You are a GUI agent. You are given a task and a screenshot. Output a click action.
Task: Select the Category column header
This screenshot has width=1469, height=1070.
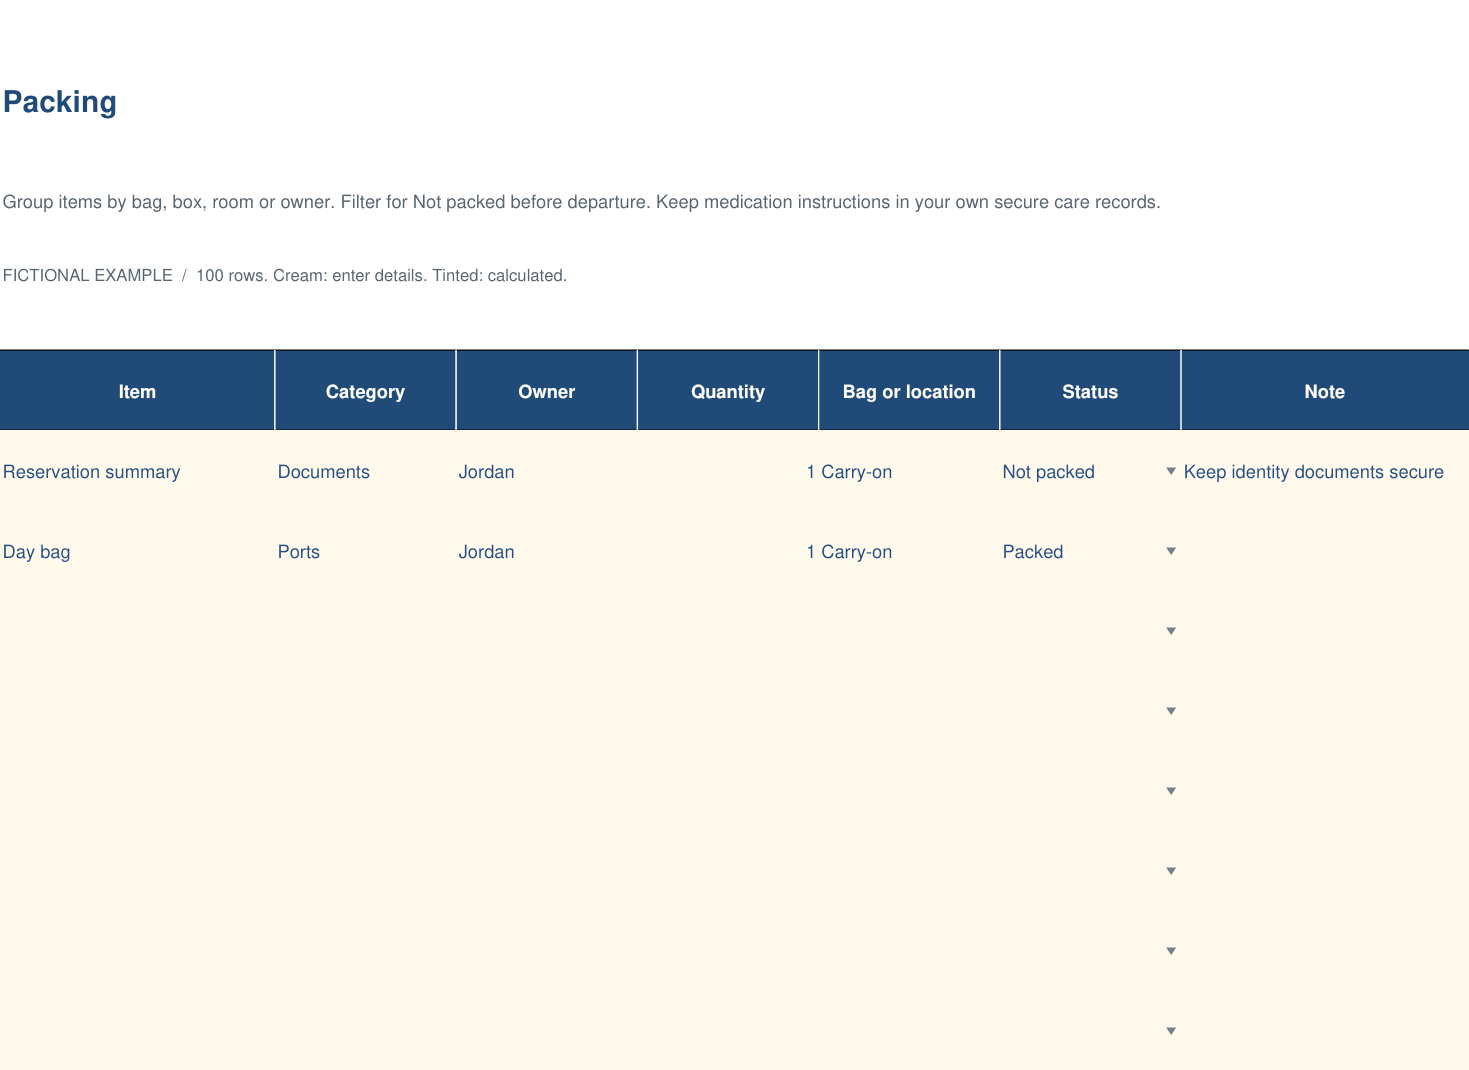pos(365,391)
